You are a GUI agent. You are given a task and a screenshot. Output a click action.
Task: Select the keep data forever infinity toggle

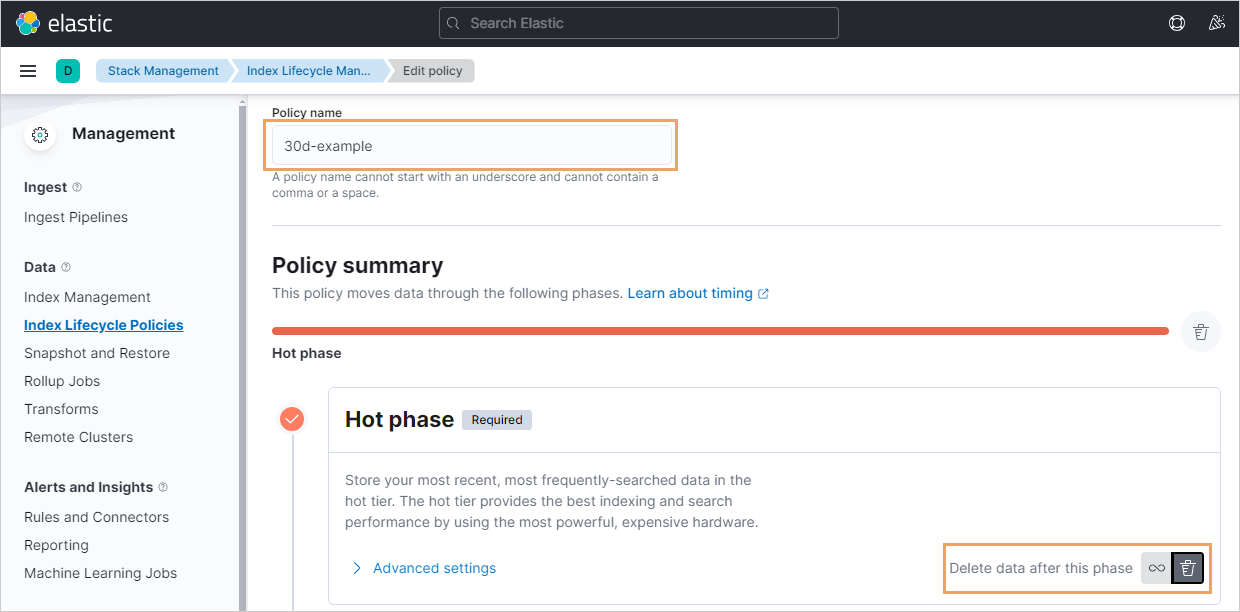(x=1156, y=568)
